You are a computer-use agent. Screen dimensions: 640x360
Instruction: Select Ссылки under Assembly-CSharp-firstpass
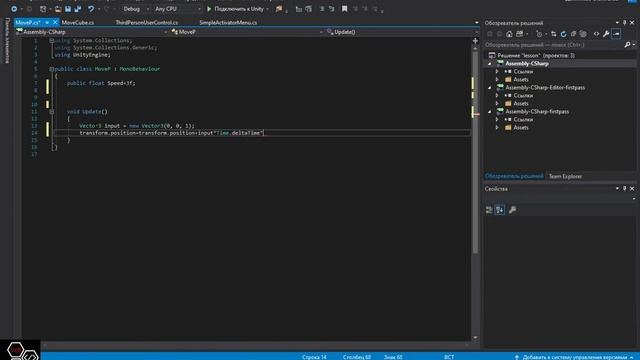pyautogui.click(x=523, y=120)
